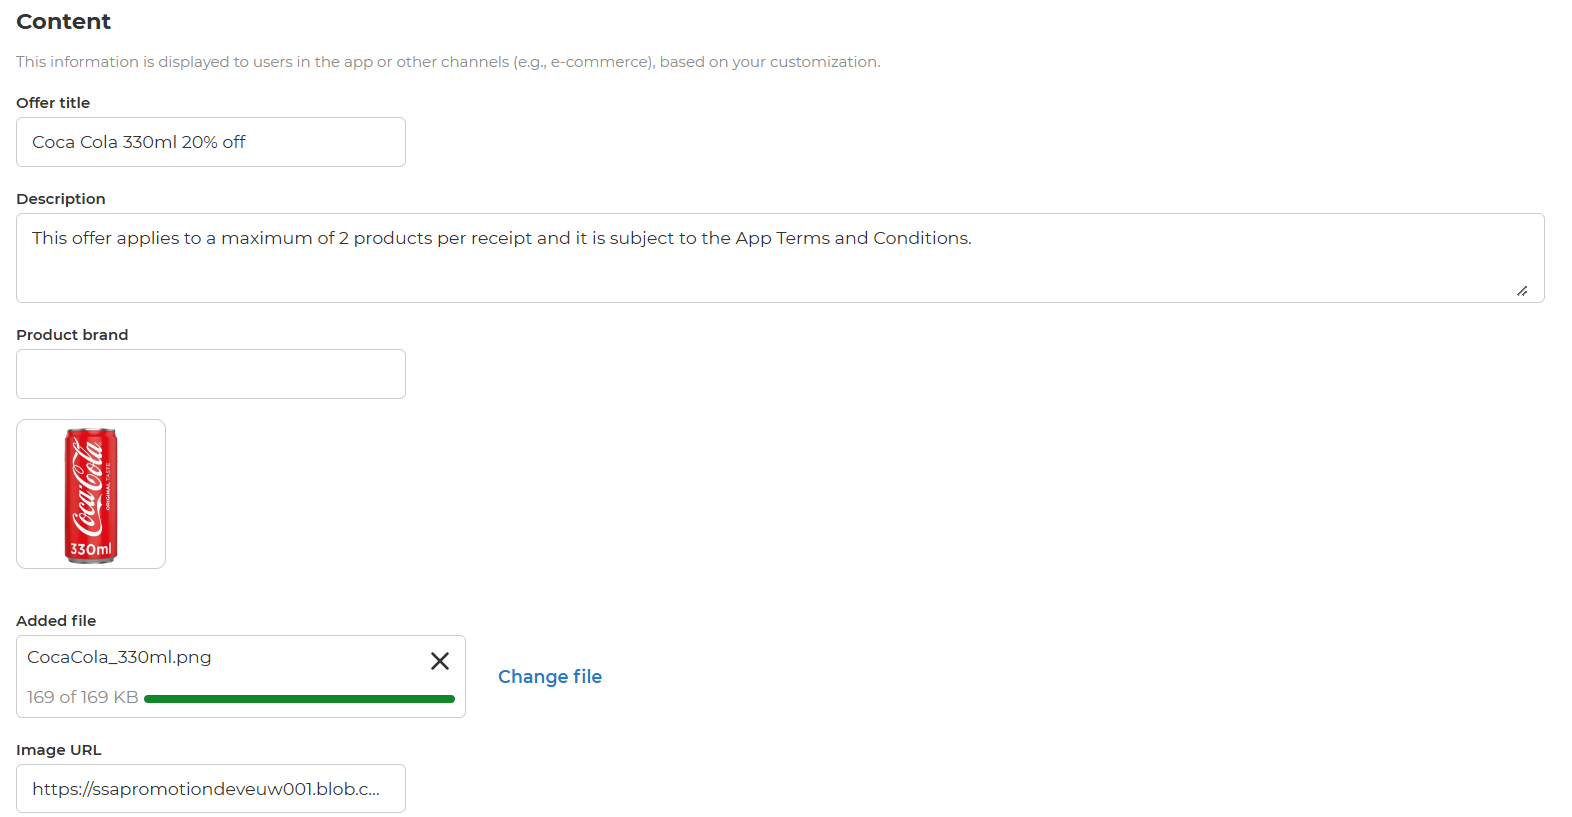Click the 'Product brand' label
Screen dimensions: 1572x817
(x=72, y=335)
